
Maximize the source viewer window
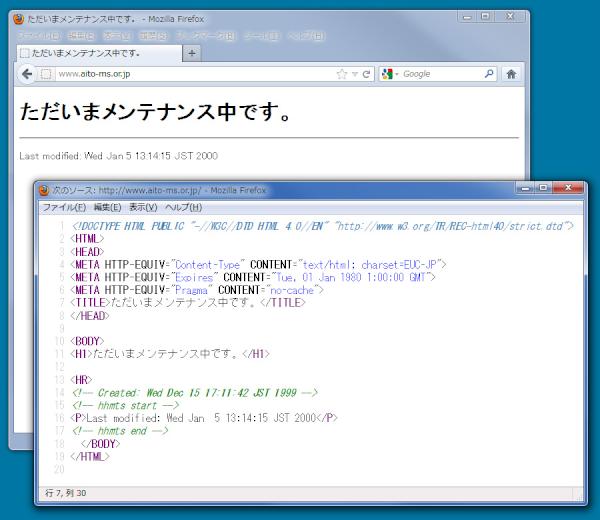point(543,188)
